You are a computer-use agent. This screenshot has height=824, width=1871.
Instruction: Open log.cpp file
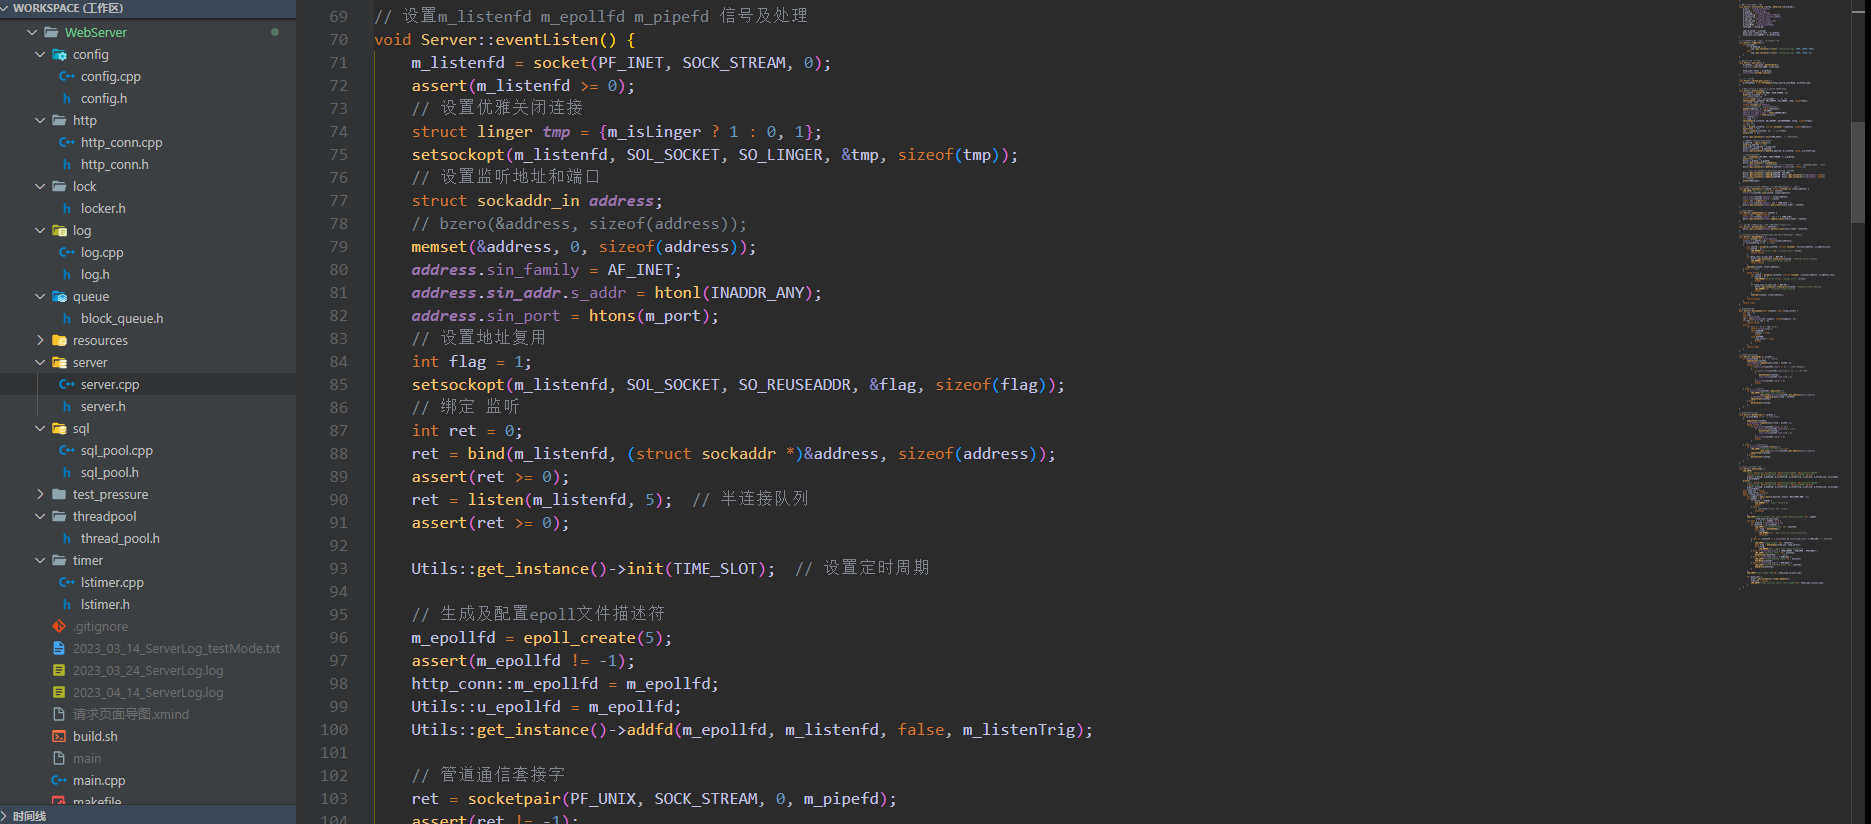pyautogui.click(x=102, y=252)
